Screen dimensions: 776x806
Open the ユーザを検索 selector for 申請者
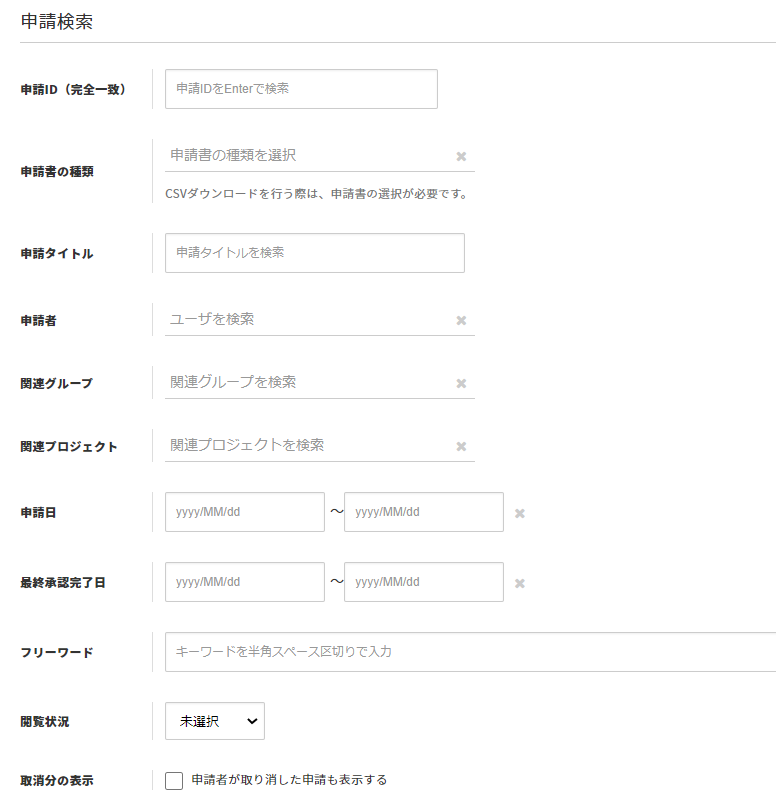point(305,320)
